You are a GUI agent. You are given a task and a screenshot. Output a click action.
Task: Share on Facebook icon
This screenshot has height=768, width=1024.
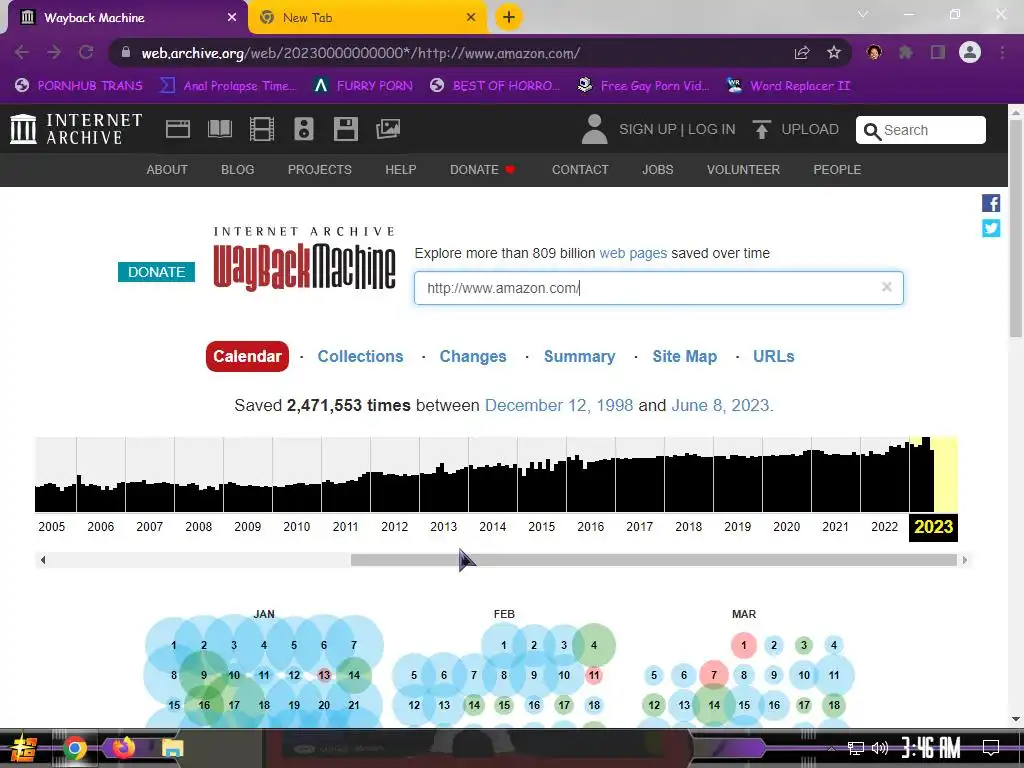click(x=991, y=203)
